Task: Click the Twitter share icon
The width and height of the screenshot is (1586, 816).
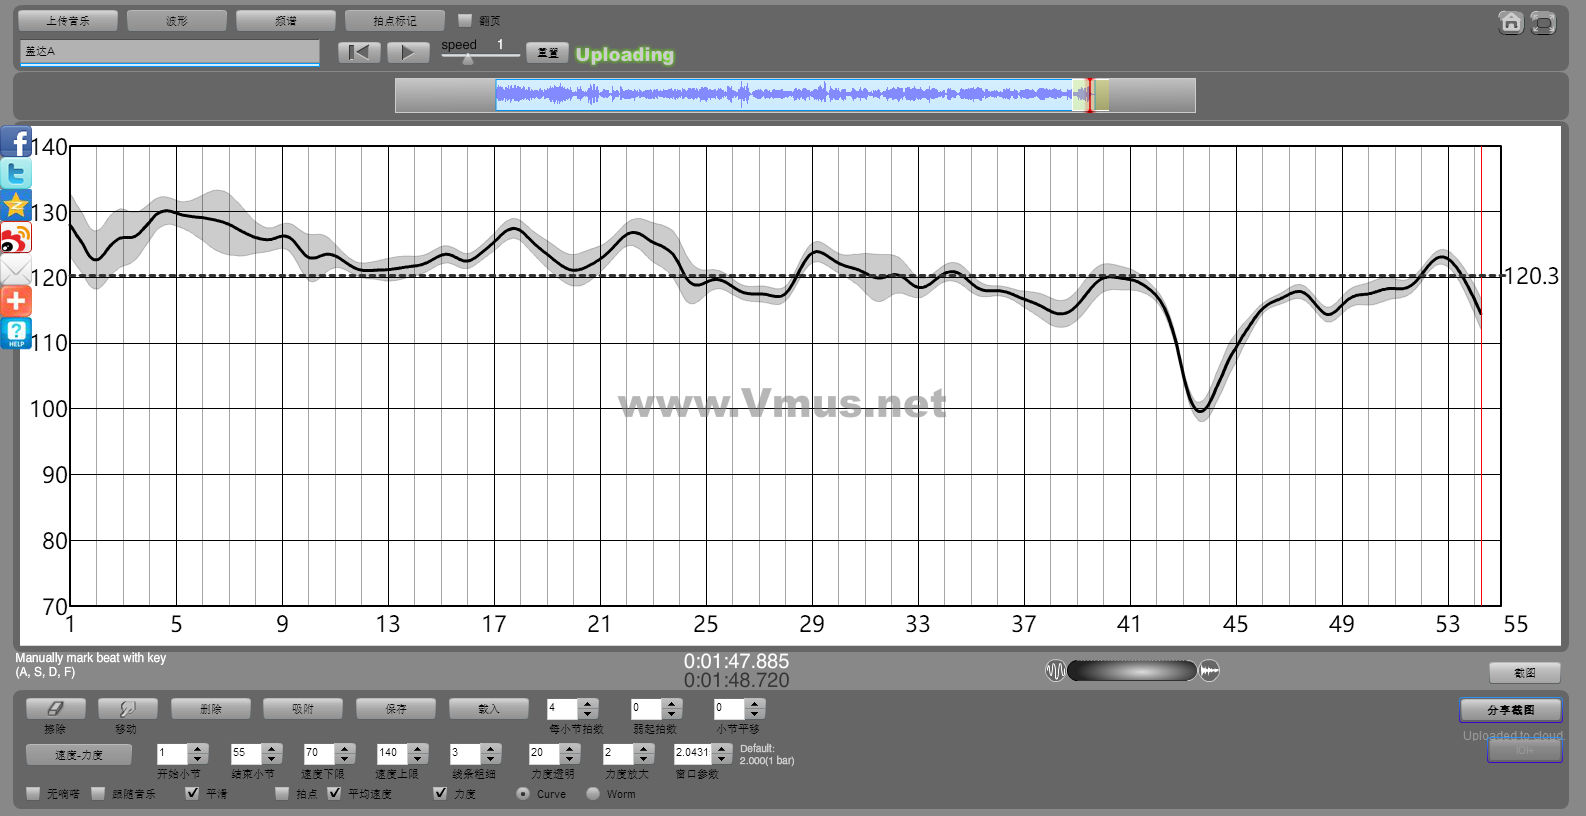Action: (16, 174)
